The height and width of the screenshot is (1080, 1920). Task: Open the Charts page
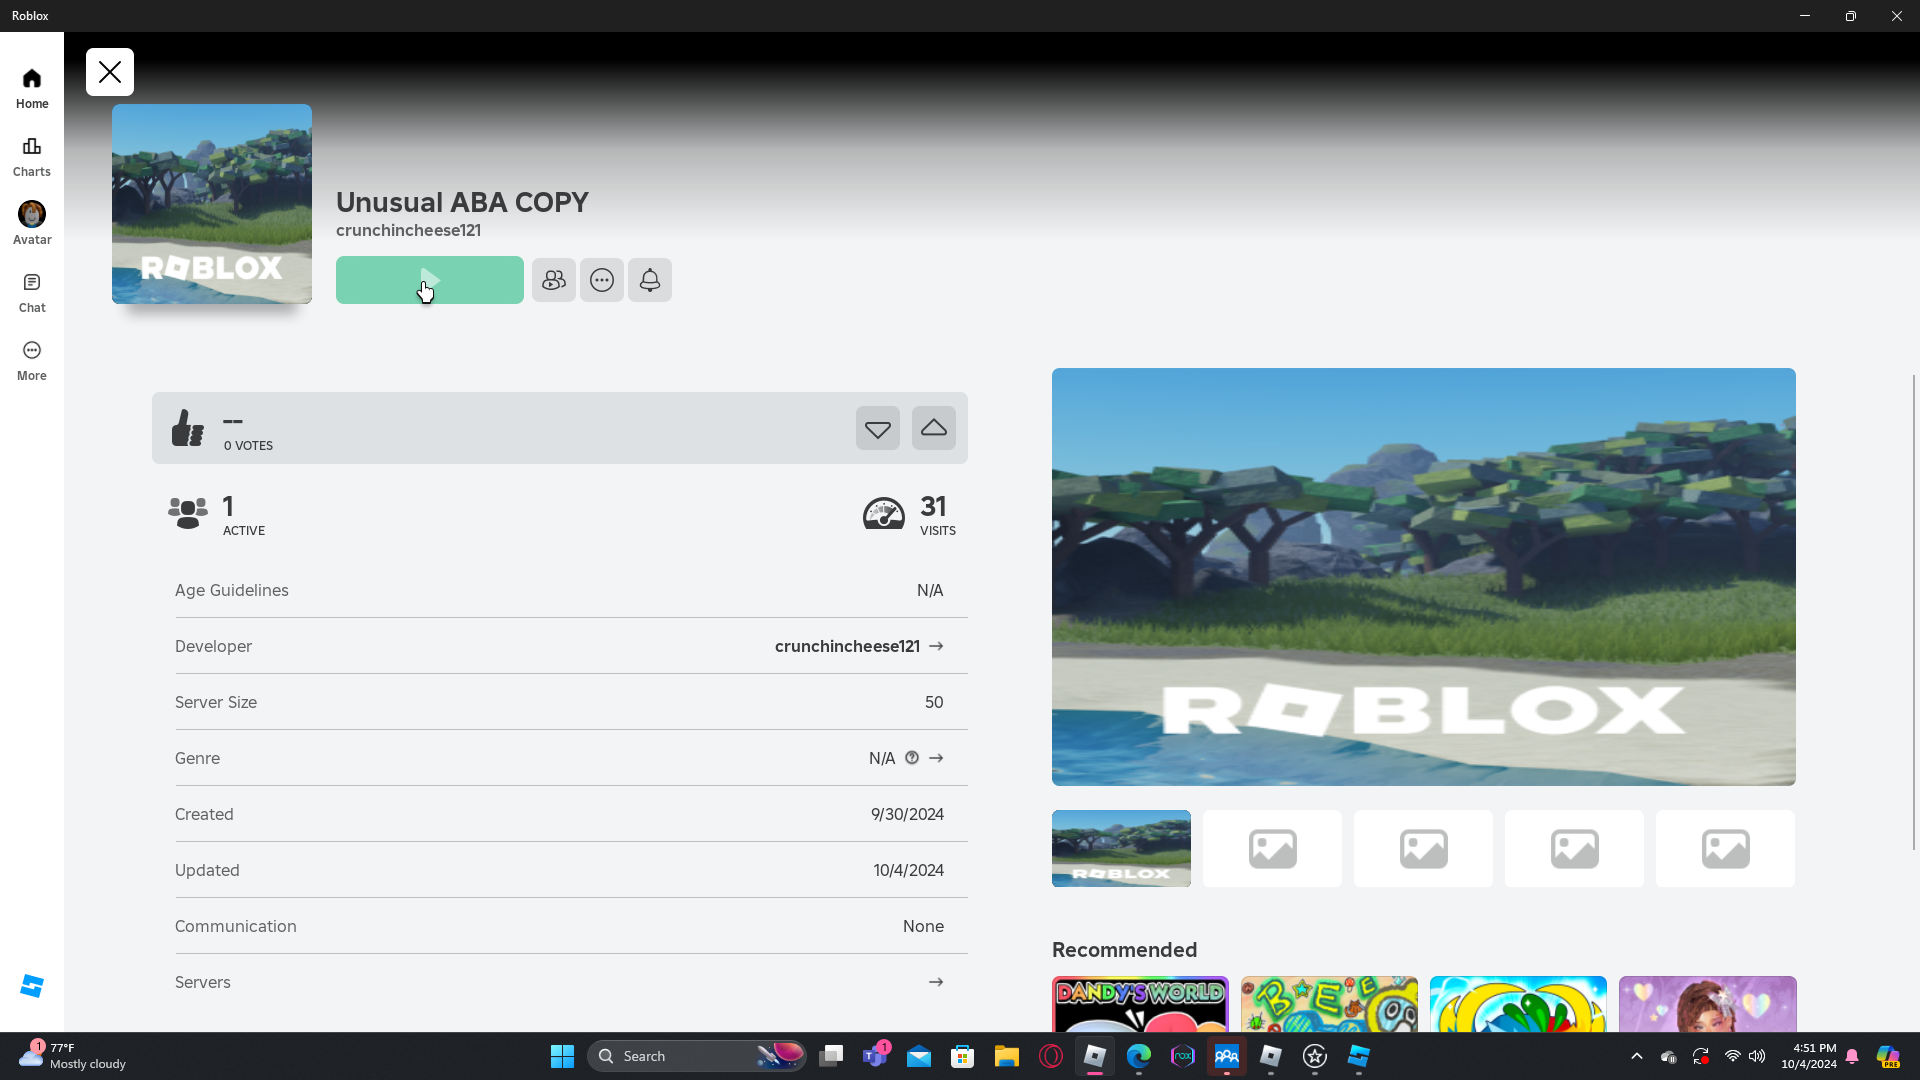[32, 157]
